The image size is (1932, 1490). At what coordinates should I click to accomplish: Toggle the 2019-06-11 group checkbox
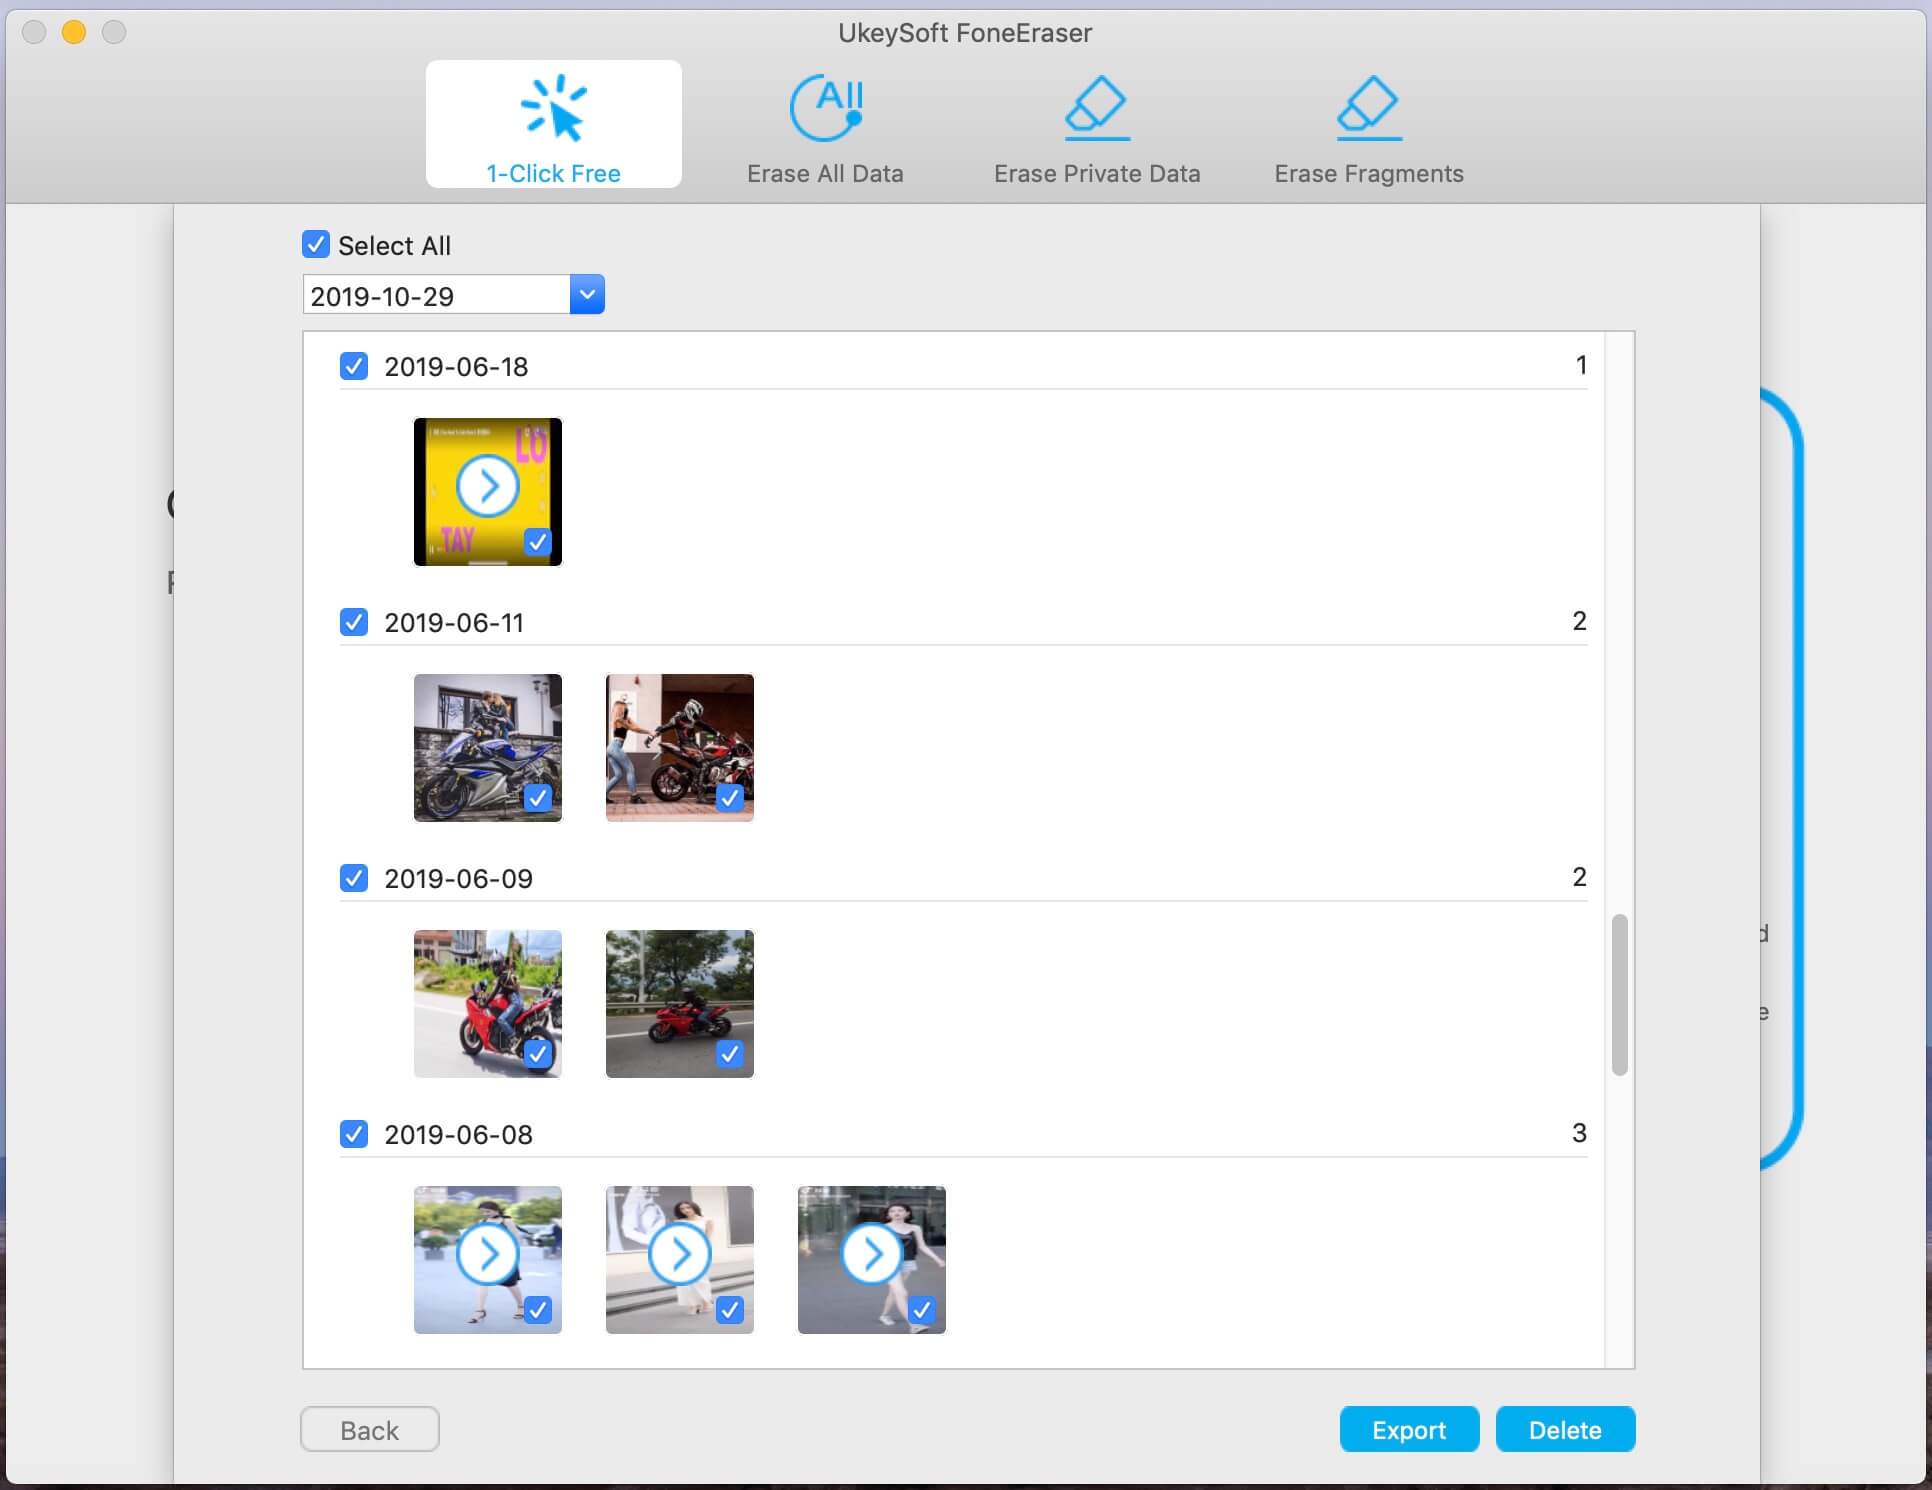[354, 622]
